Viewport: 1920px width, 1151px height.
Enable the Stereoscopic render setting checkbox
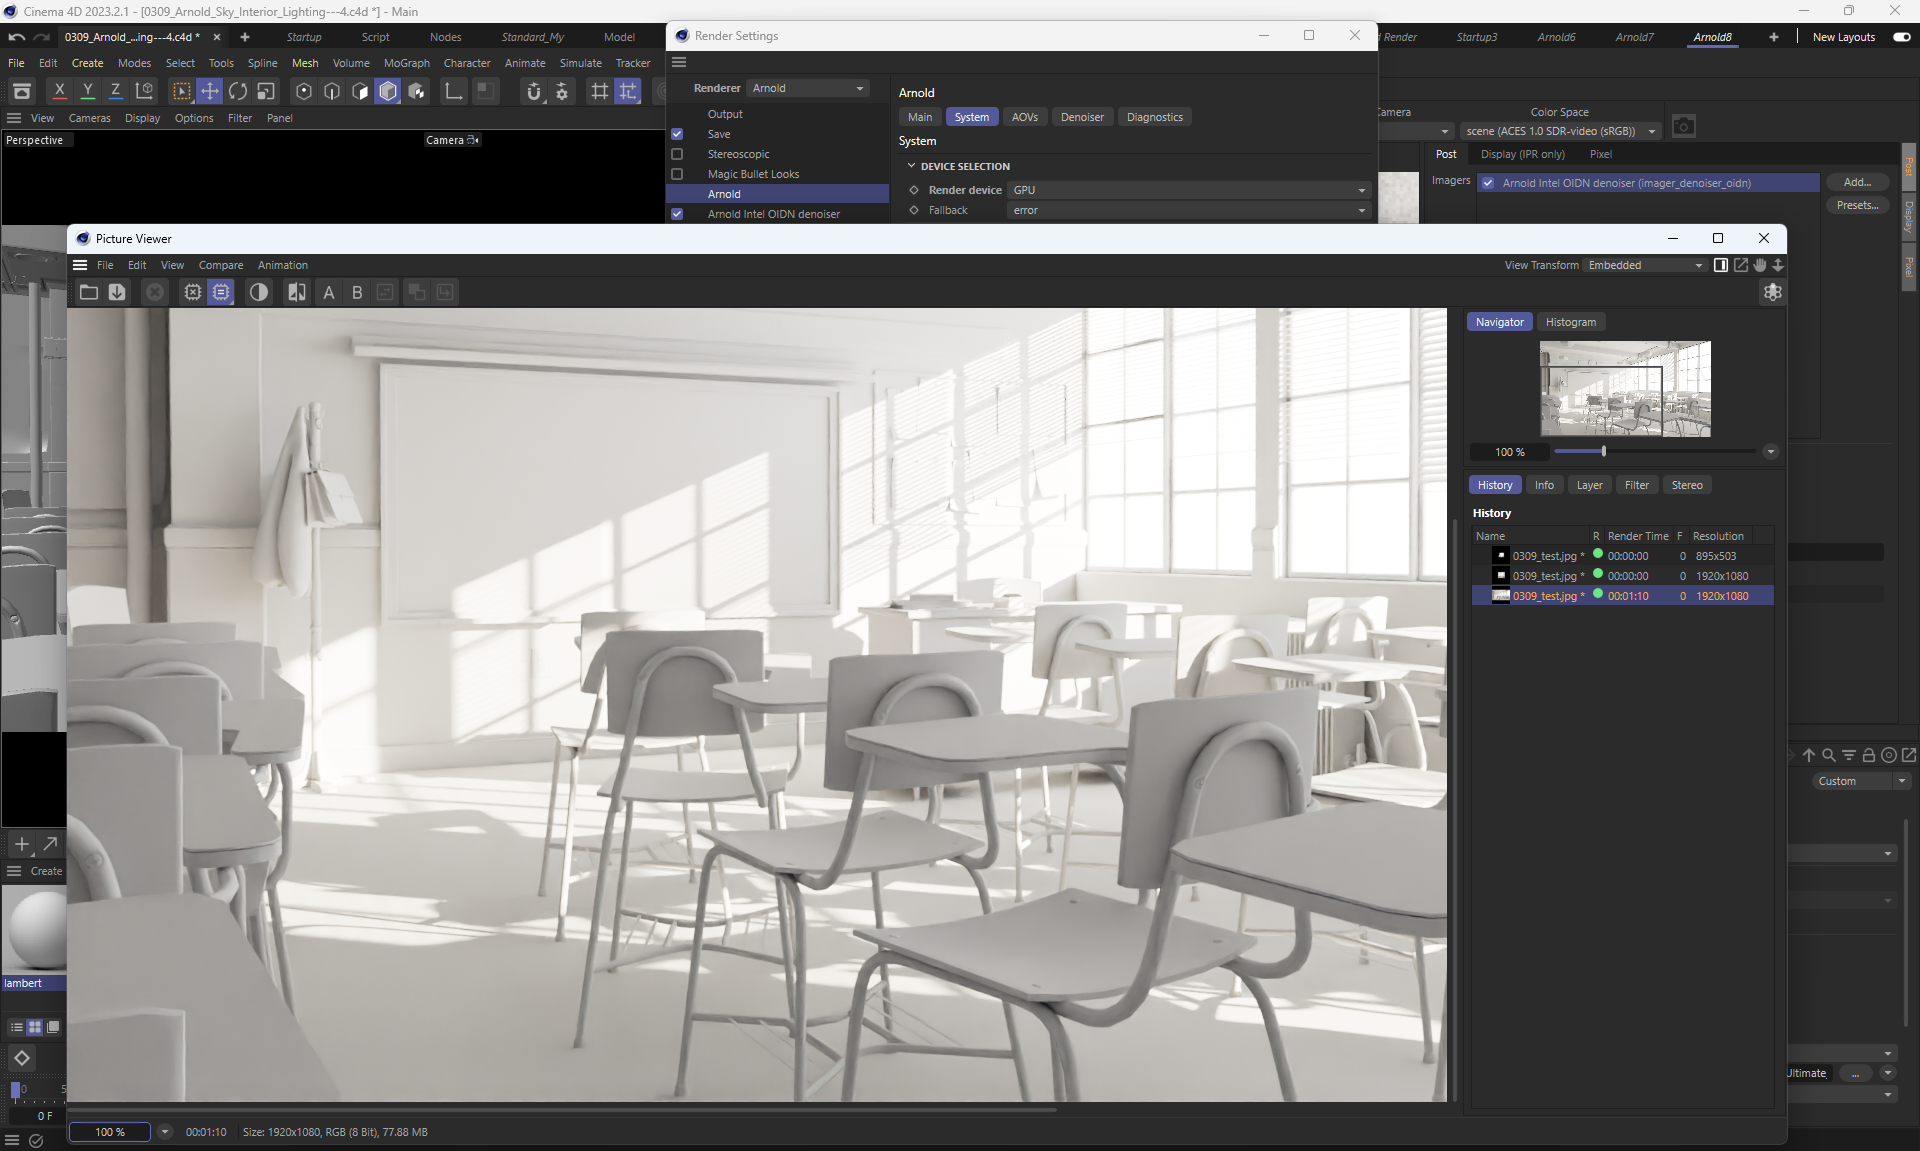tap(677, 154)
